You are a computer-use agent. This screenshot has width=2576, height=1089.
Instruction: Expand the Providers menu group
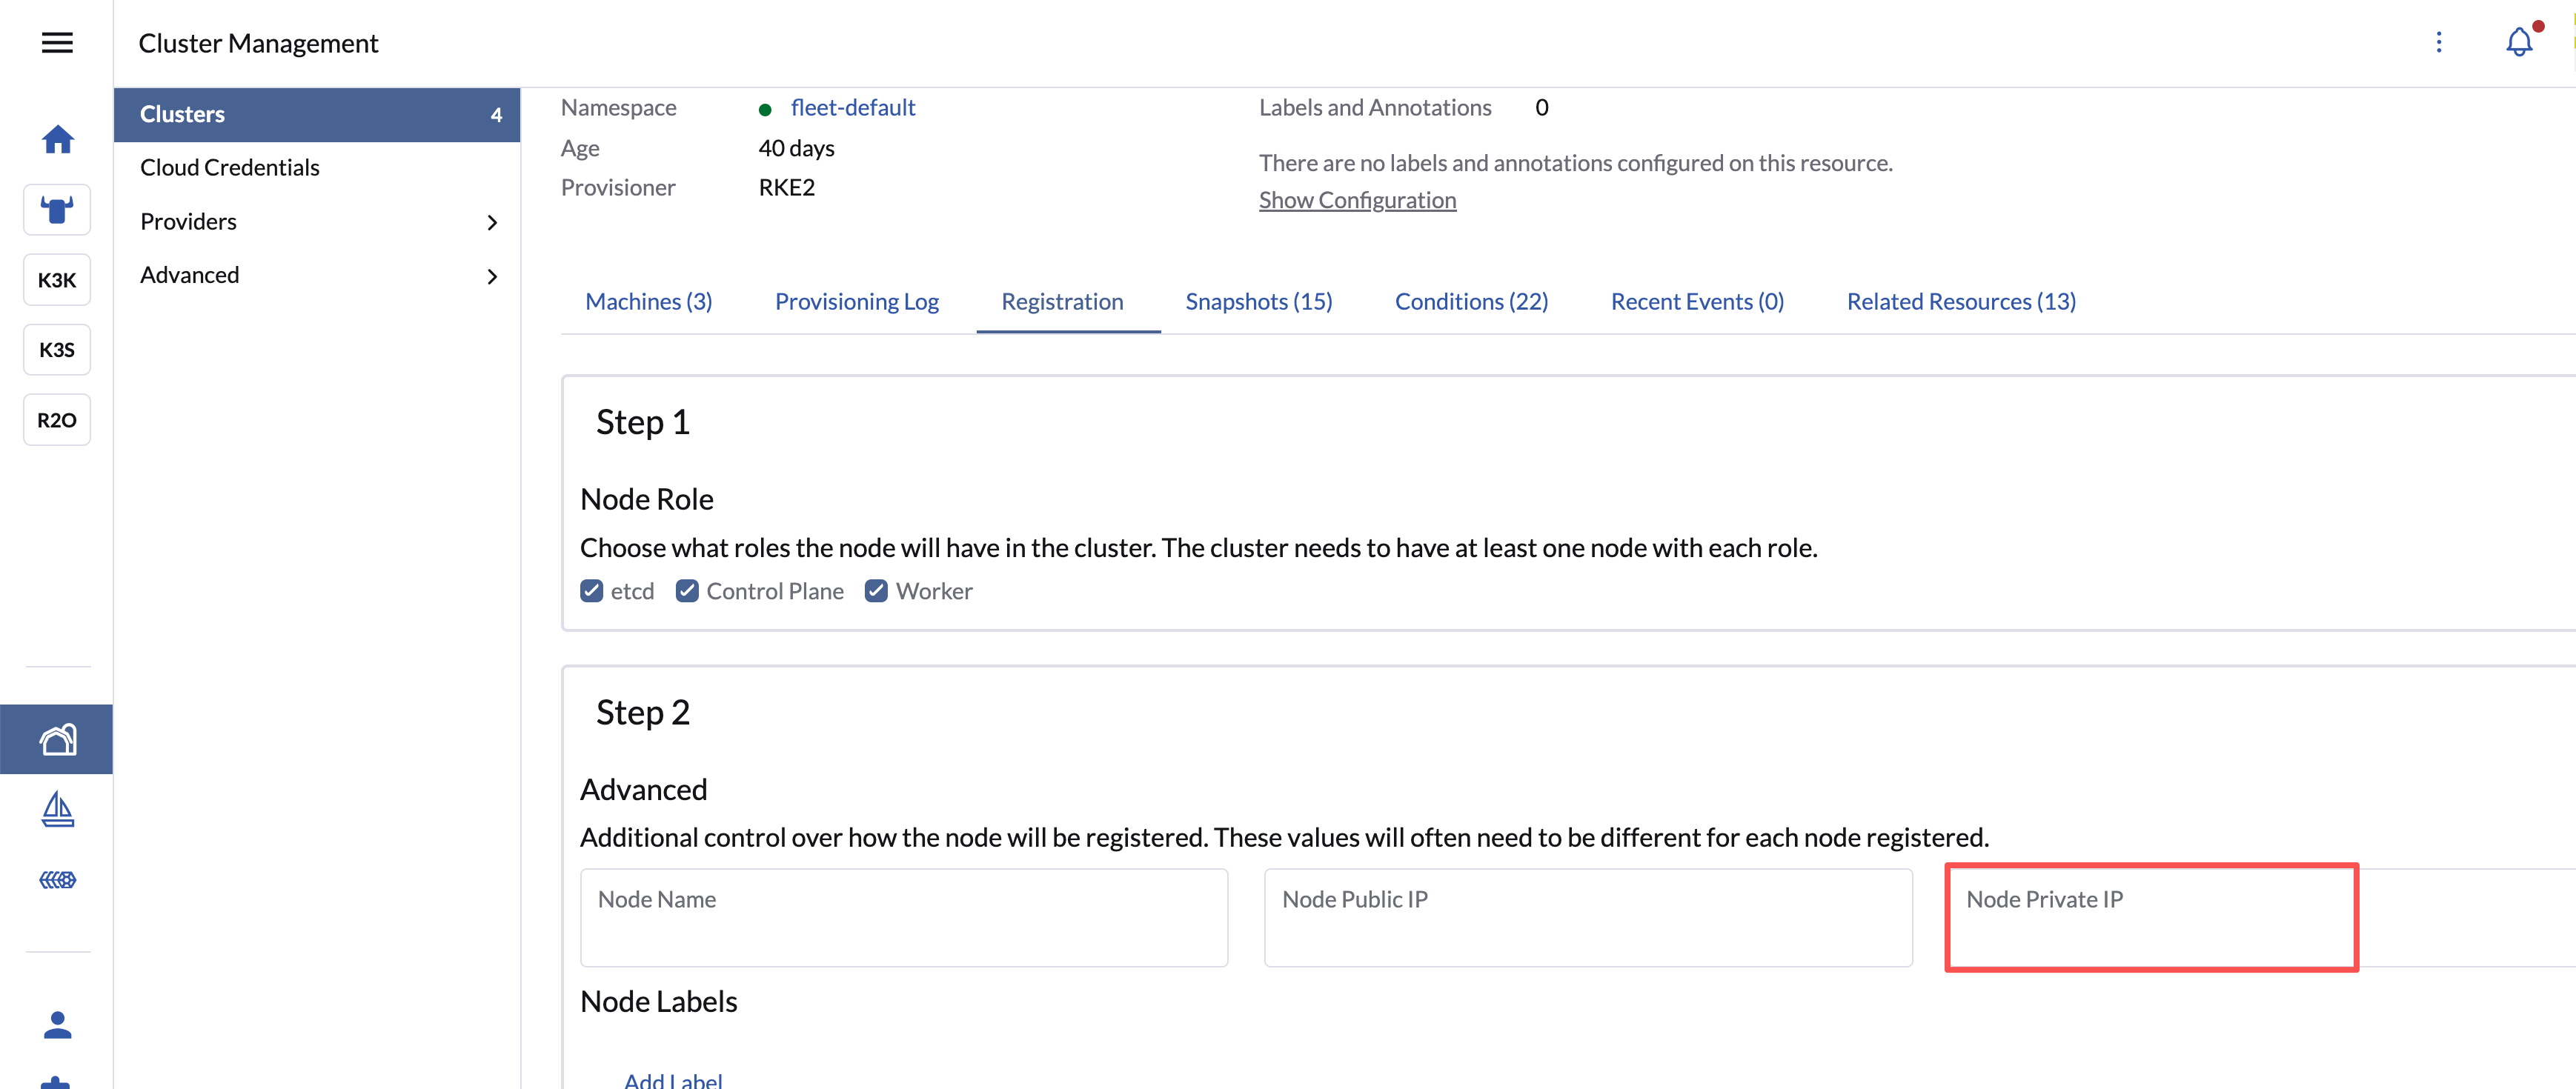[x=317, y=222]
